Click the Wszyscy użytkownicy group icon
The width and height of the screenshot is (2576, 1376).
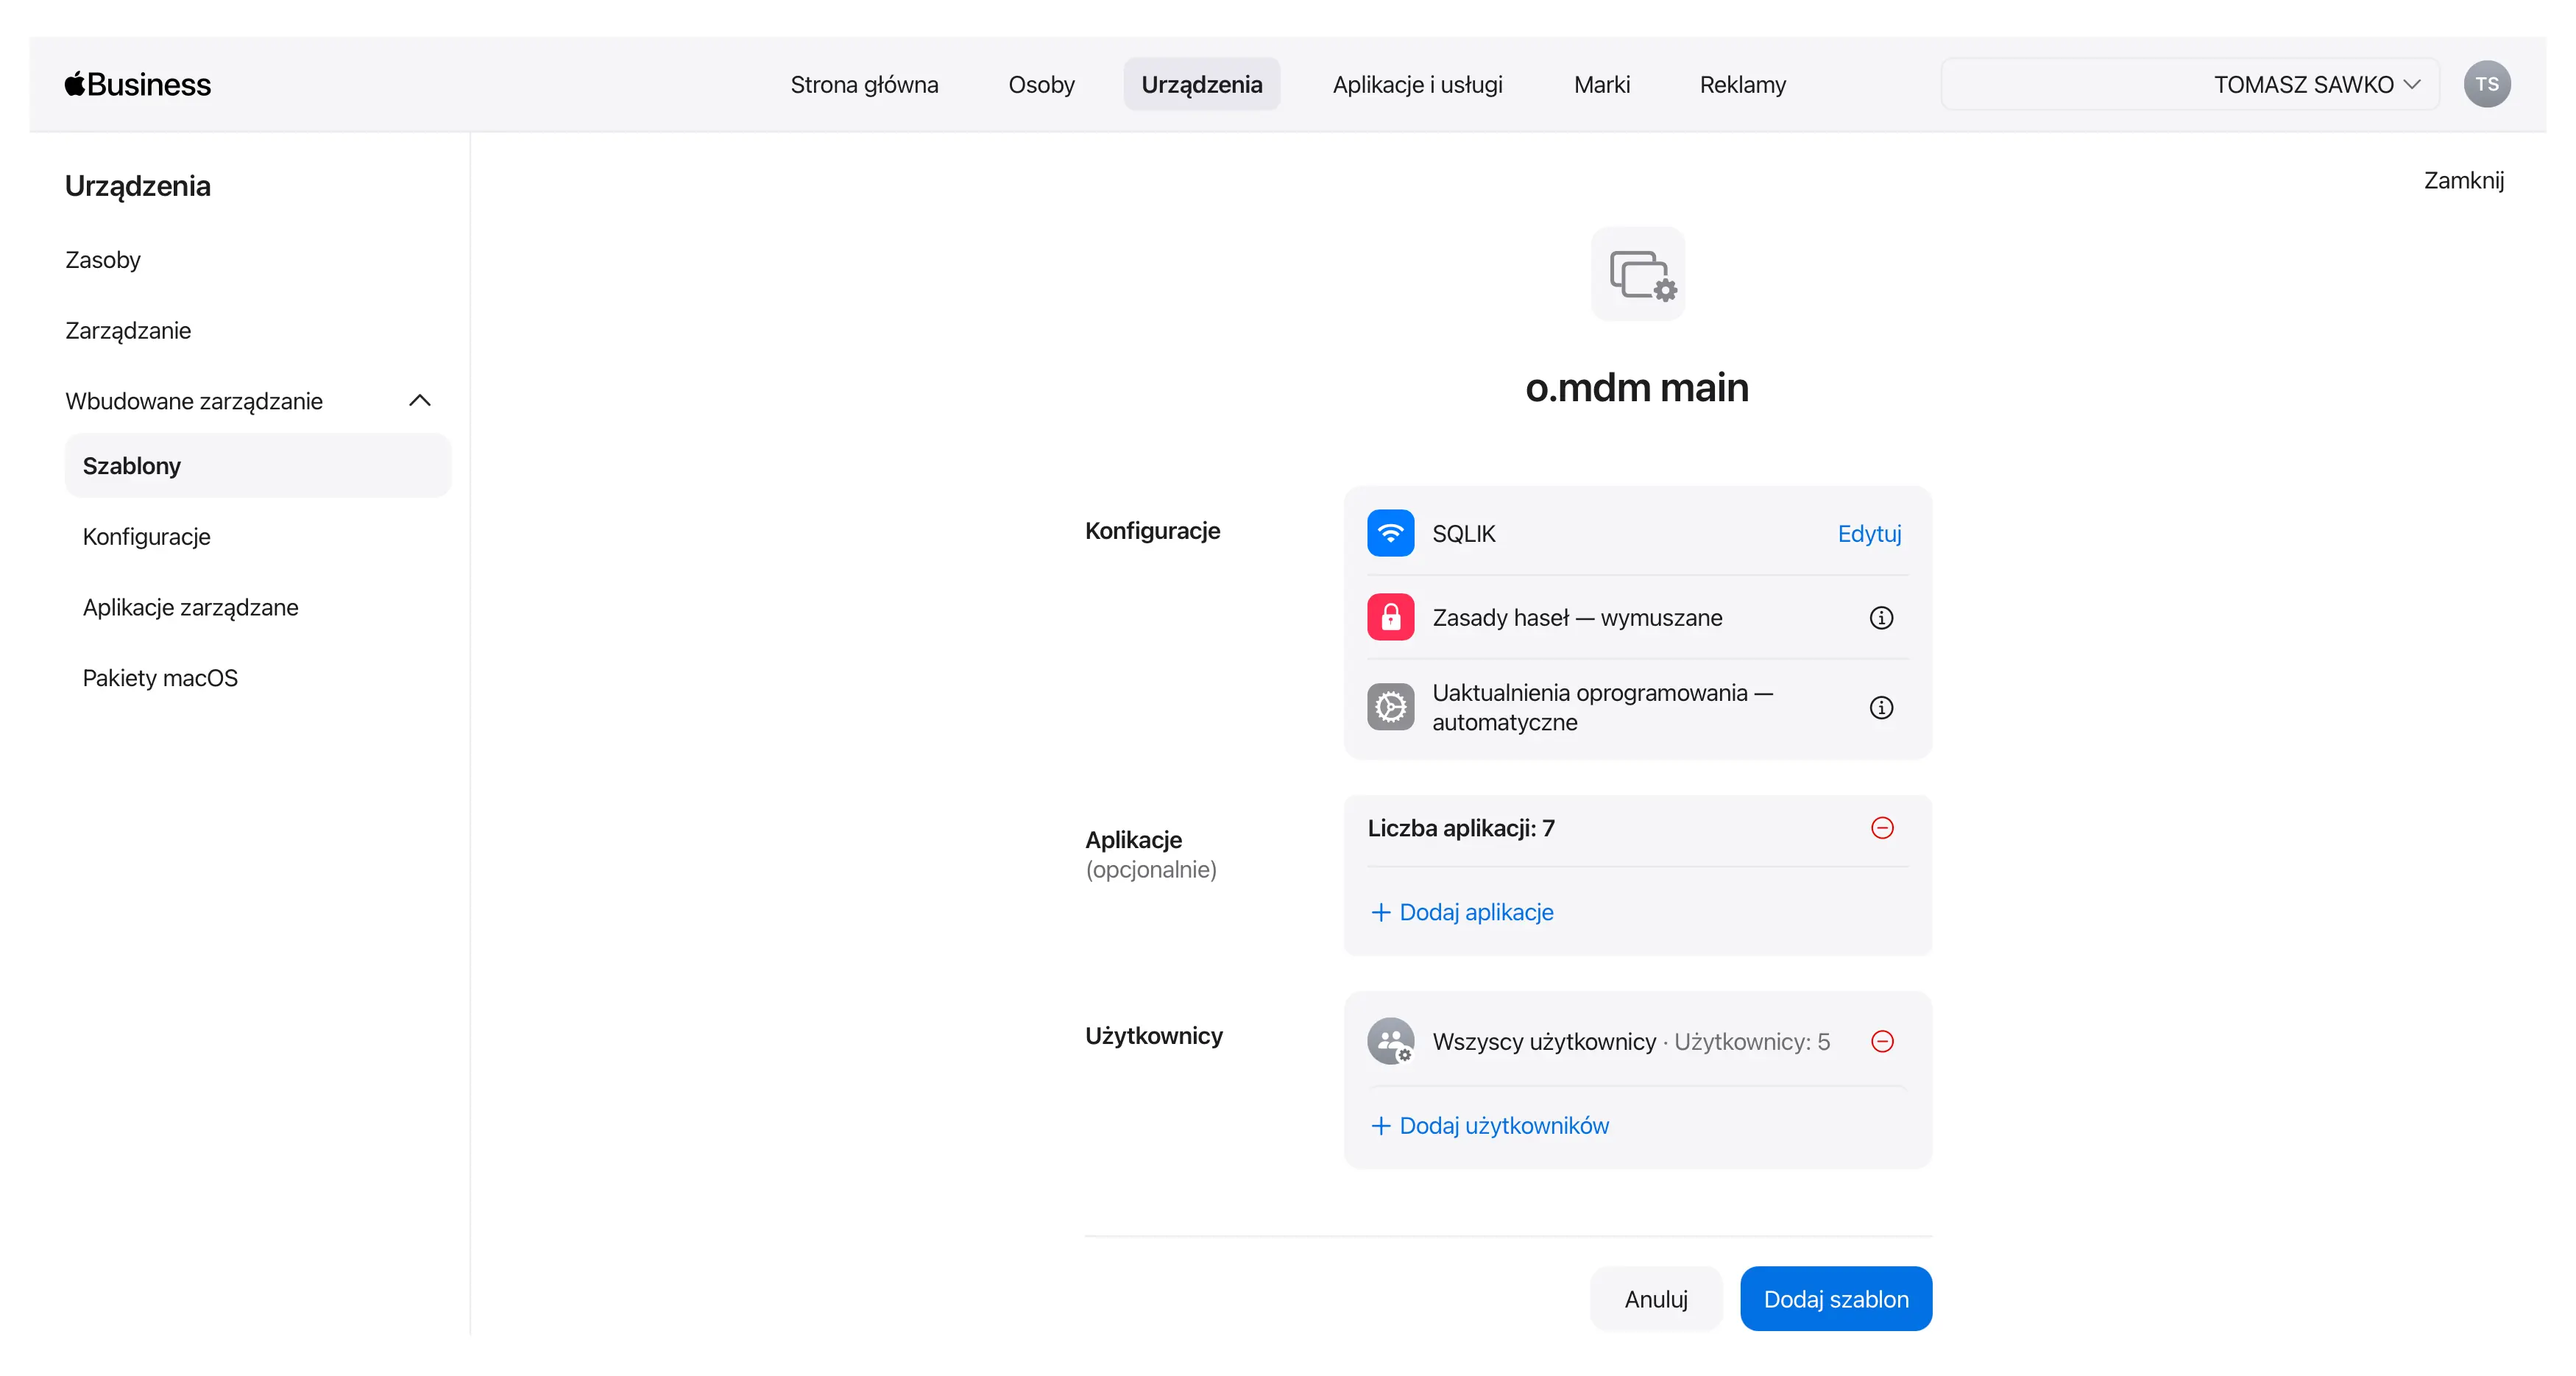1390,1042
